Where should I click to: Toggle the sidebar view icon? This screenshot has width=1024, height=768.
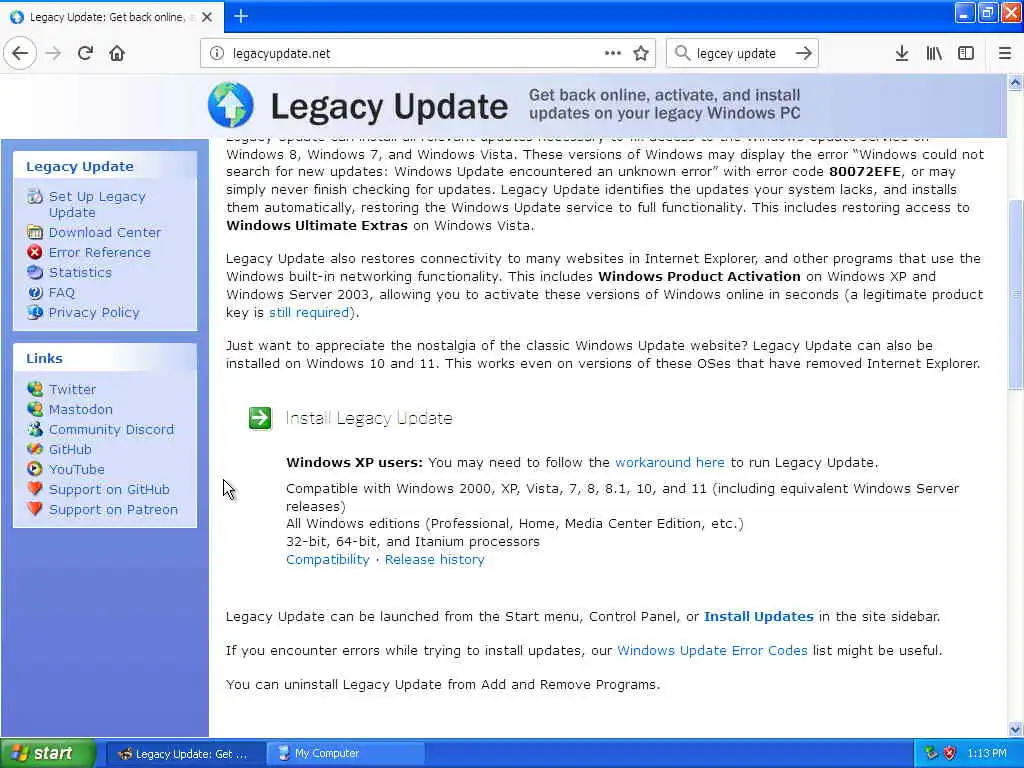[x=966, y=54]
